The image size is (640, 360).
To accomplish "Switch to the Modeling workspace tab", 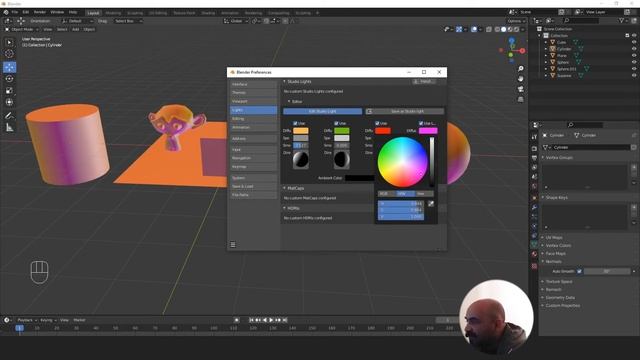I will pyautogui.click(x=113, y=13).
